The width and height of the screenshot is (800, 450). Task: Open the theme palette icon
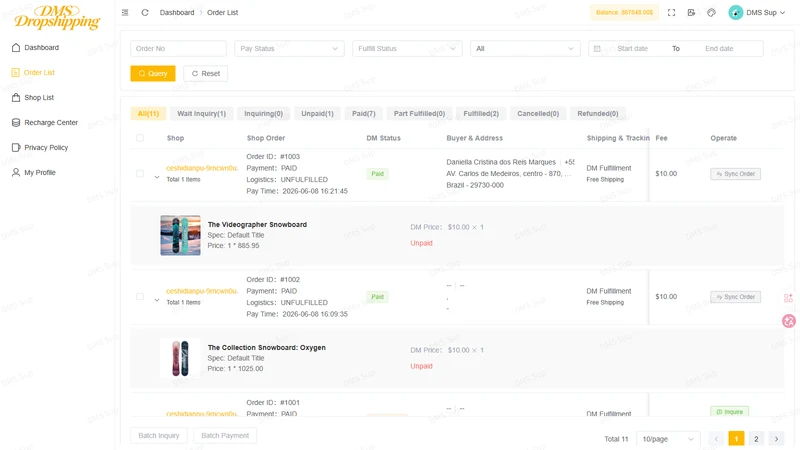[x=711, y=12]
